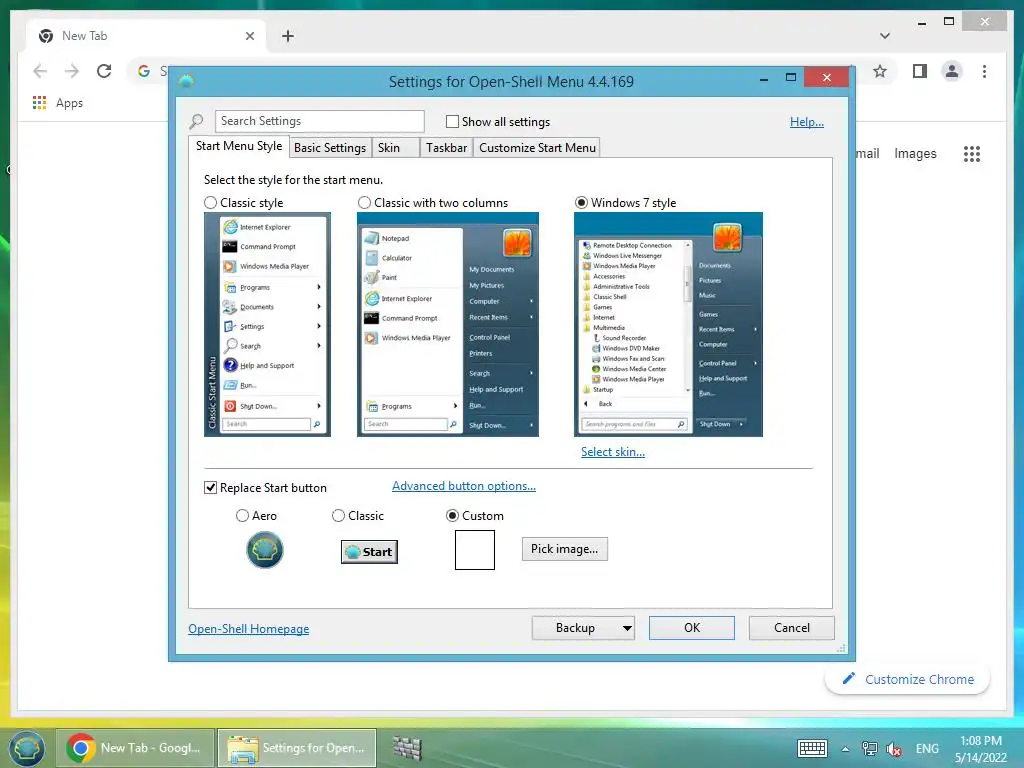Click OK to apply settings
1024x768 pixels.
[x=692, y=628]
